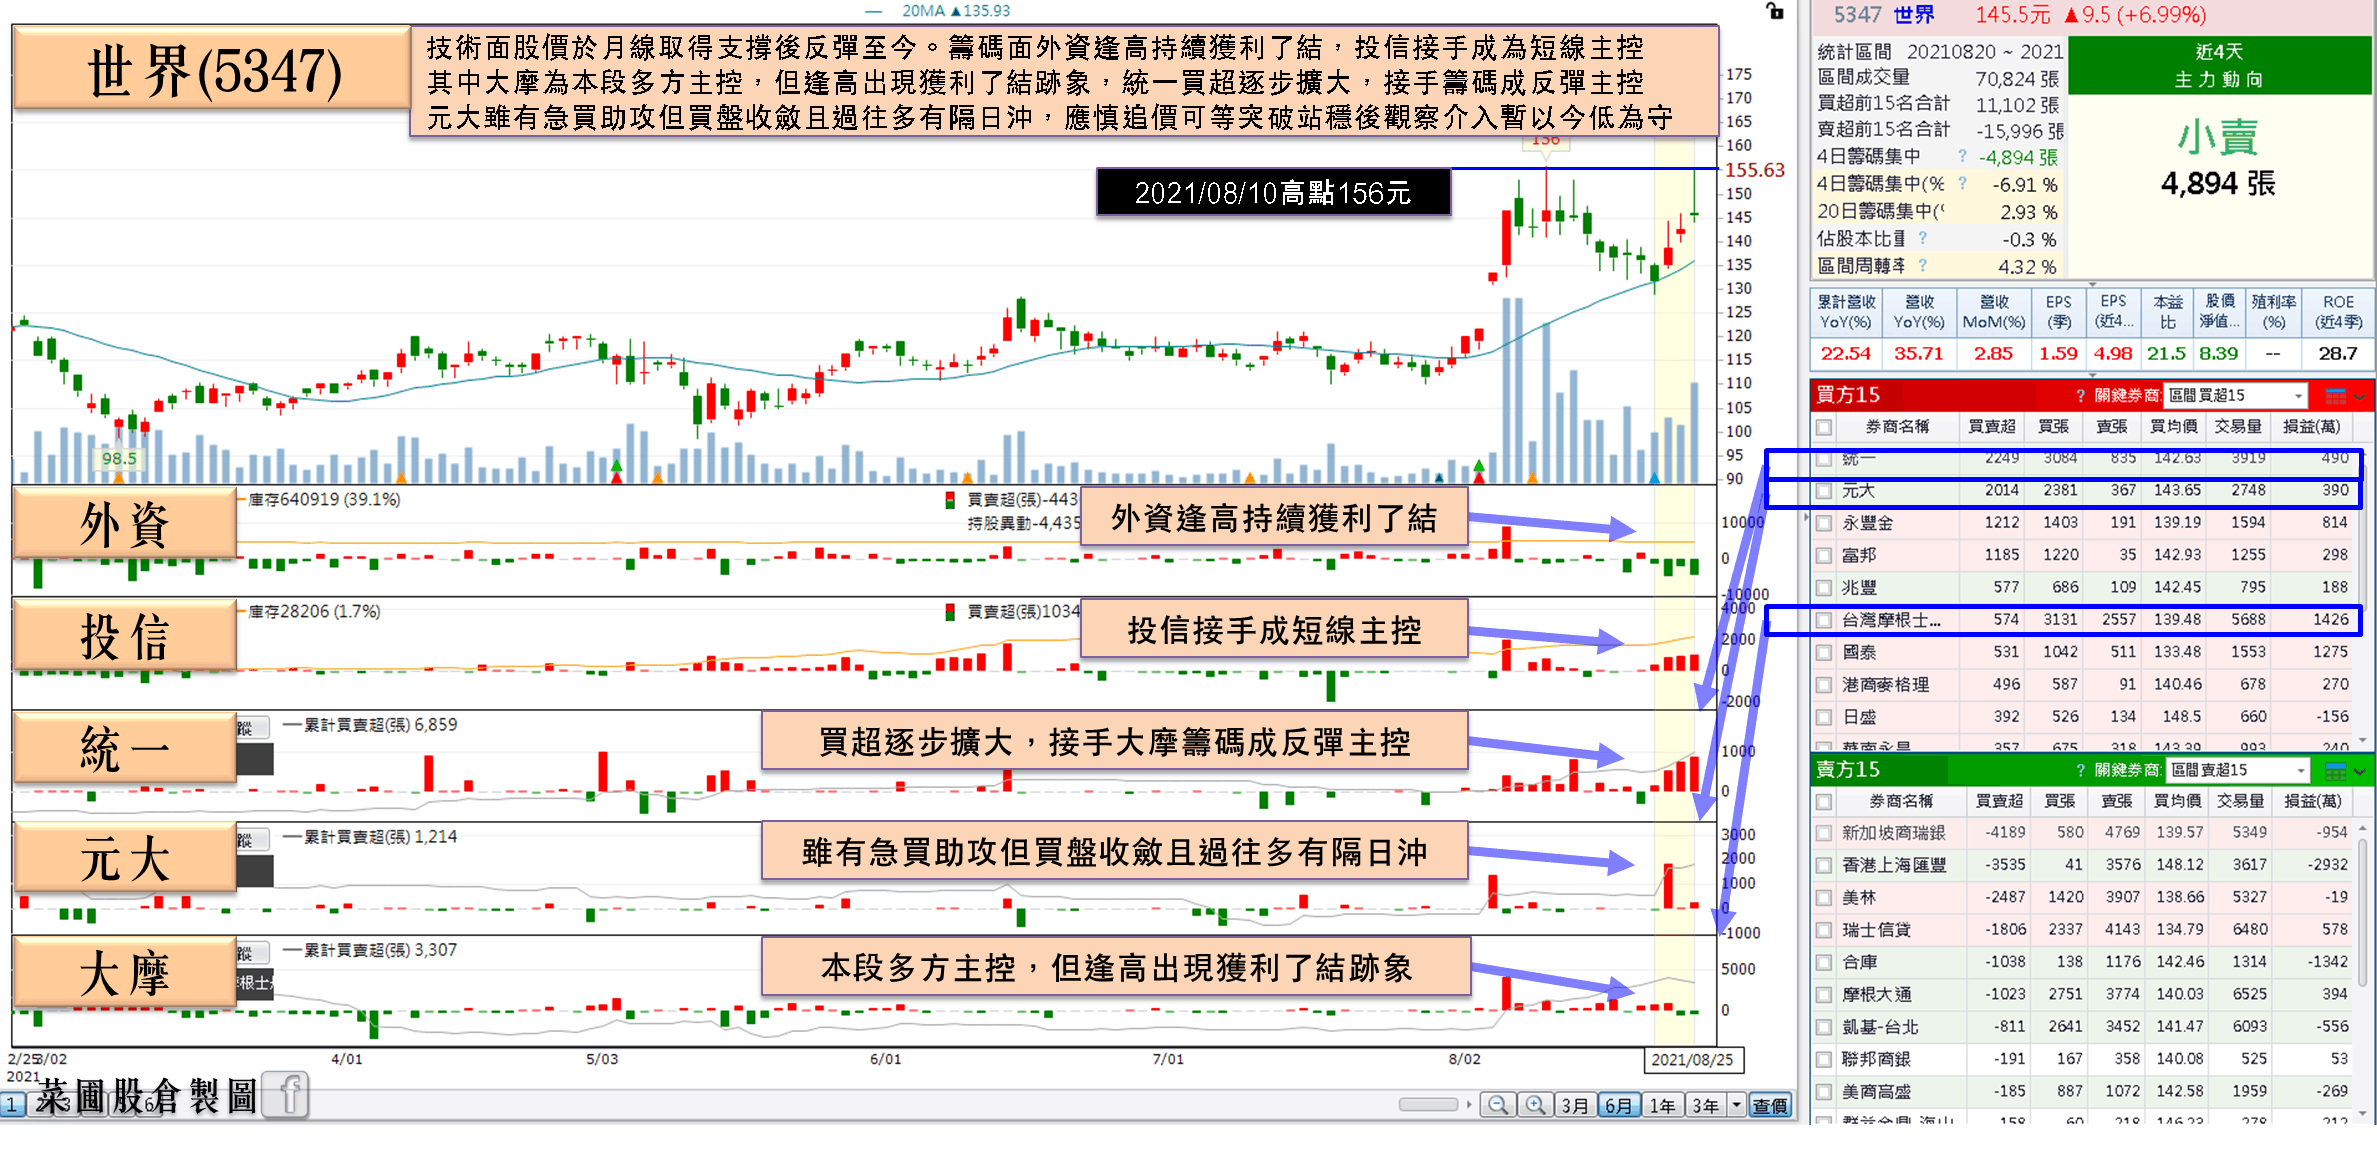Tick the checkbox for 永豐金 in the buyers list
This screenshot has width=2377, height=1149.
(1824, 523)
